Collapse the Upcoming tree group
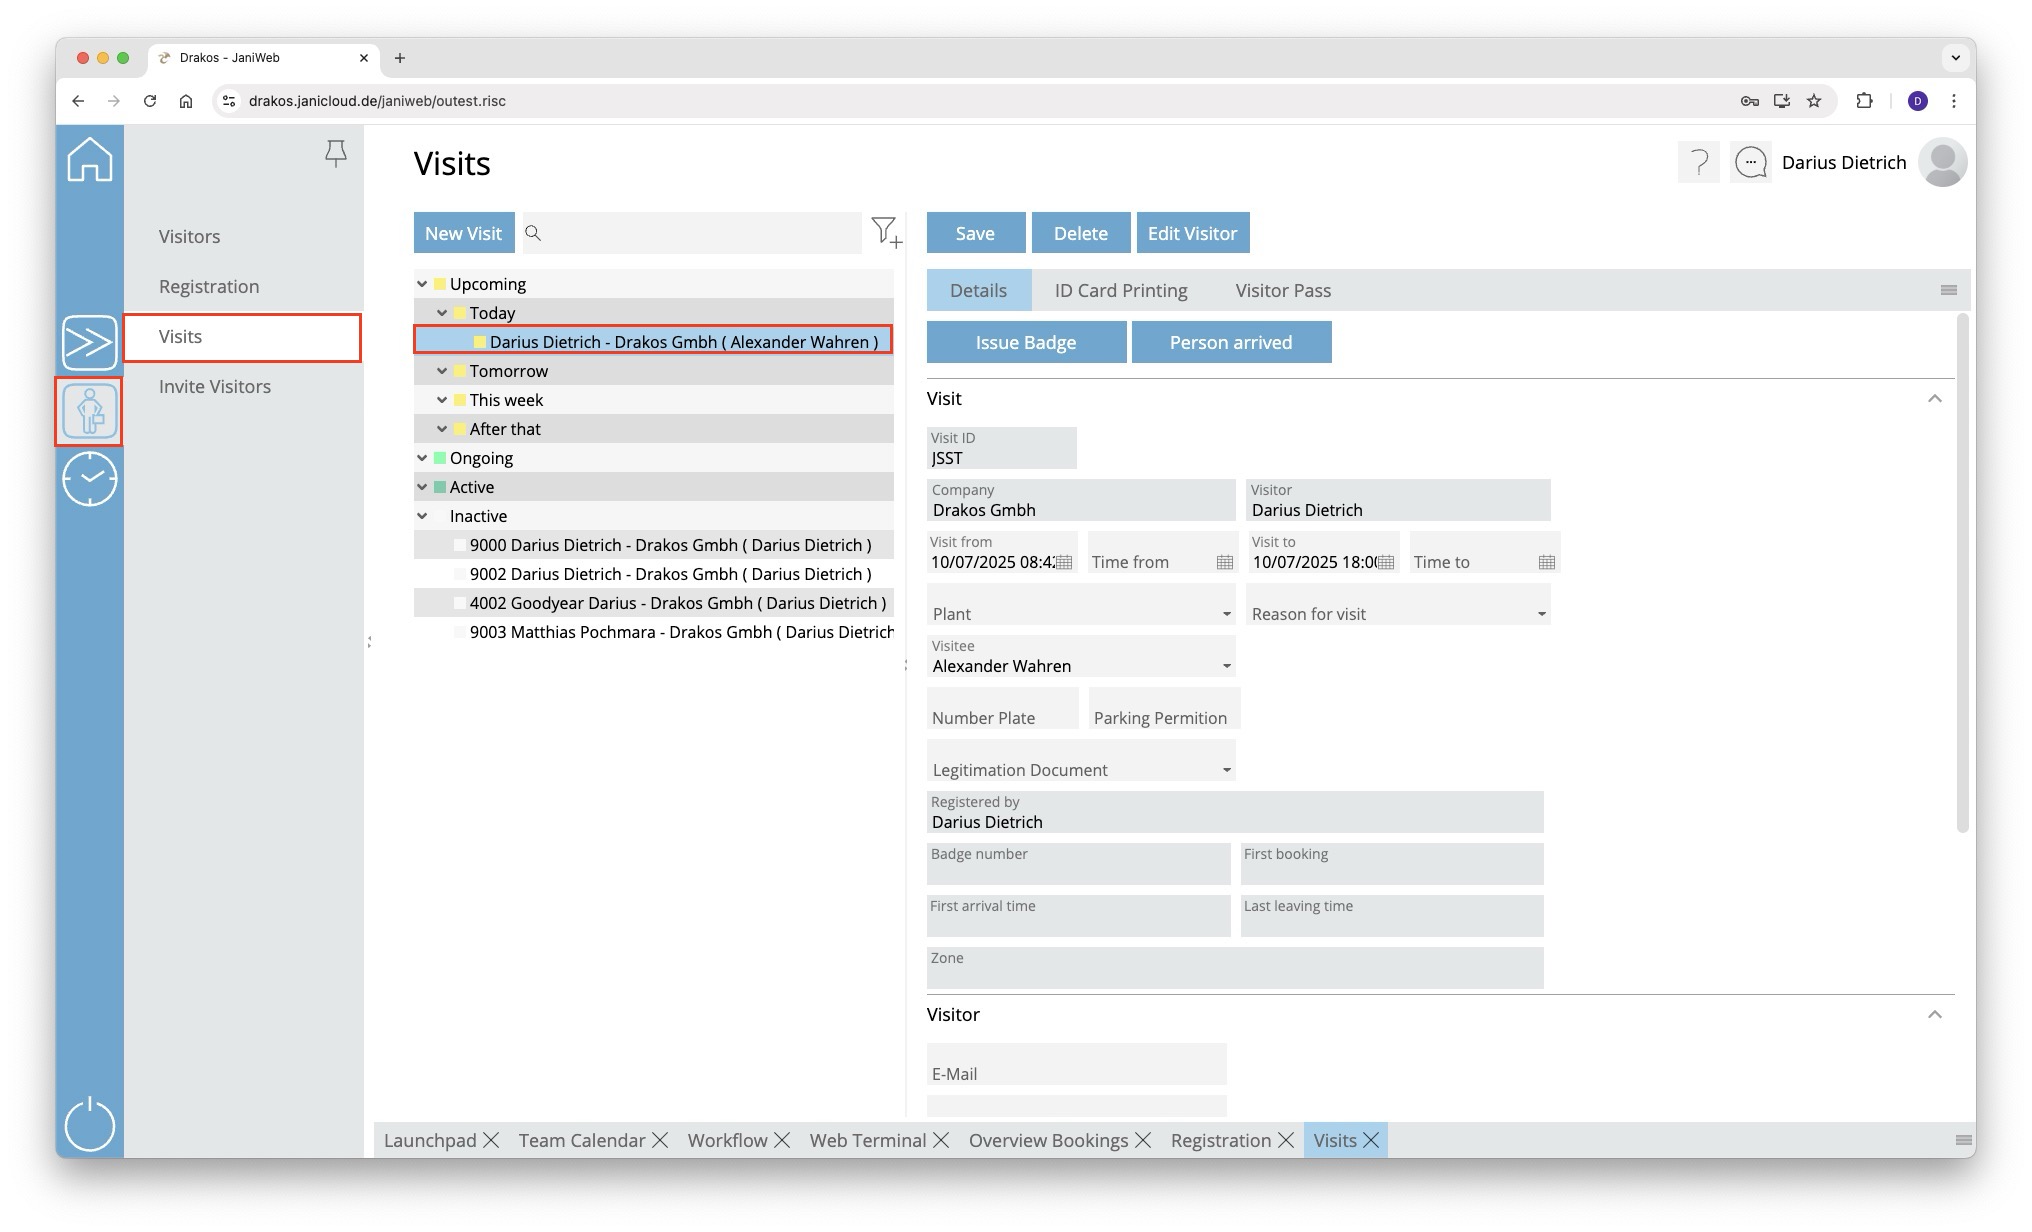This screenshot has height=1232, width=2032. 422,284
